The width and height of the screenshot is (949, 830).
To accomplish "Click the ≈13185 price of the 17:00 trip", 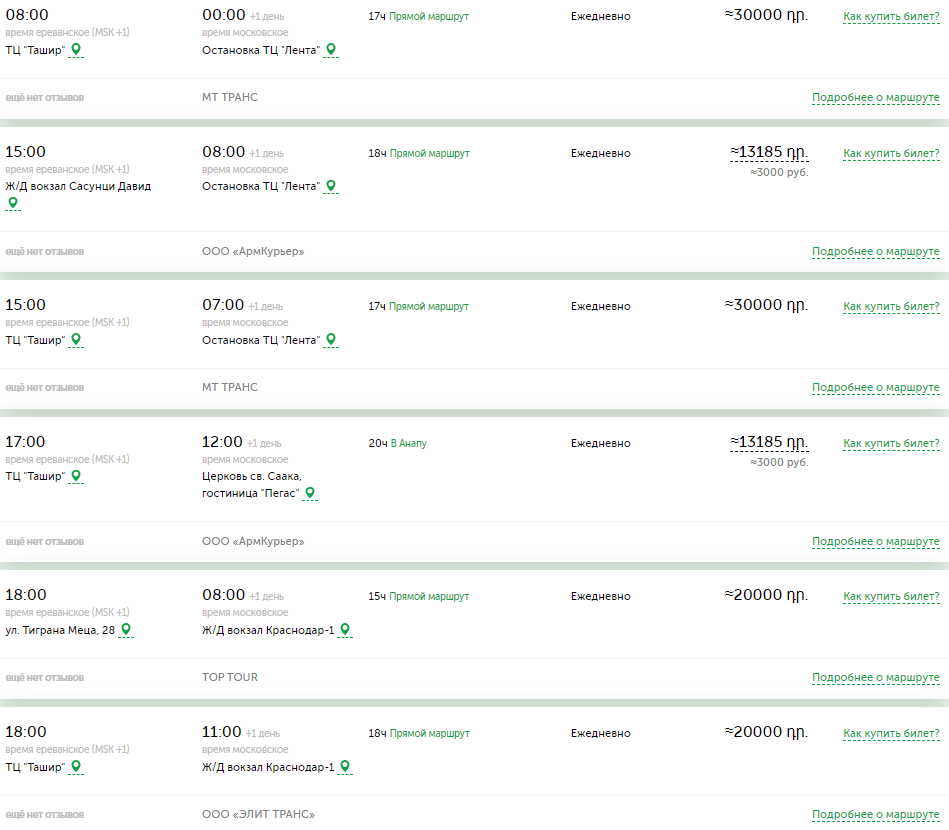I will [x=768, y=442].
